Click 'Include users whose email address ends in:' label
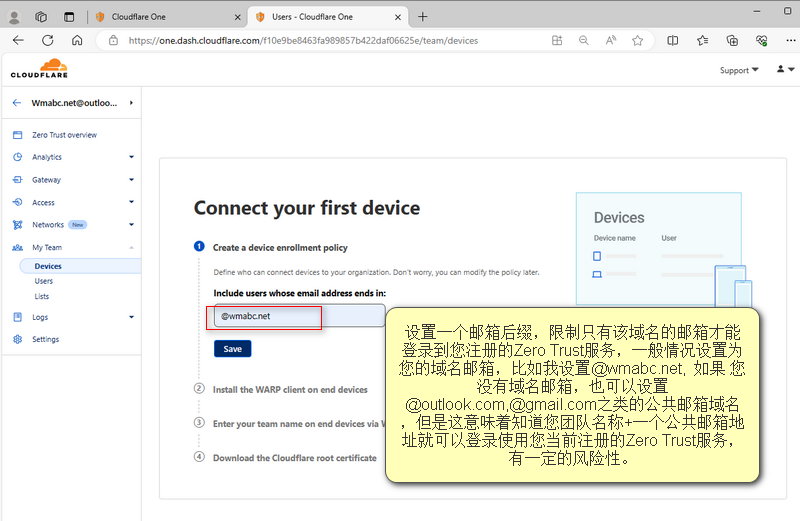800x521 pixels. [299, 293]
